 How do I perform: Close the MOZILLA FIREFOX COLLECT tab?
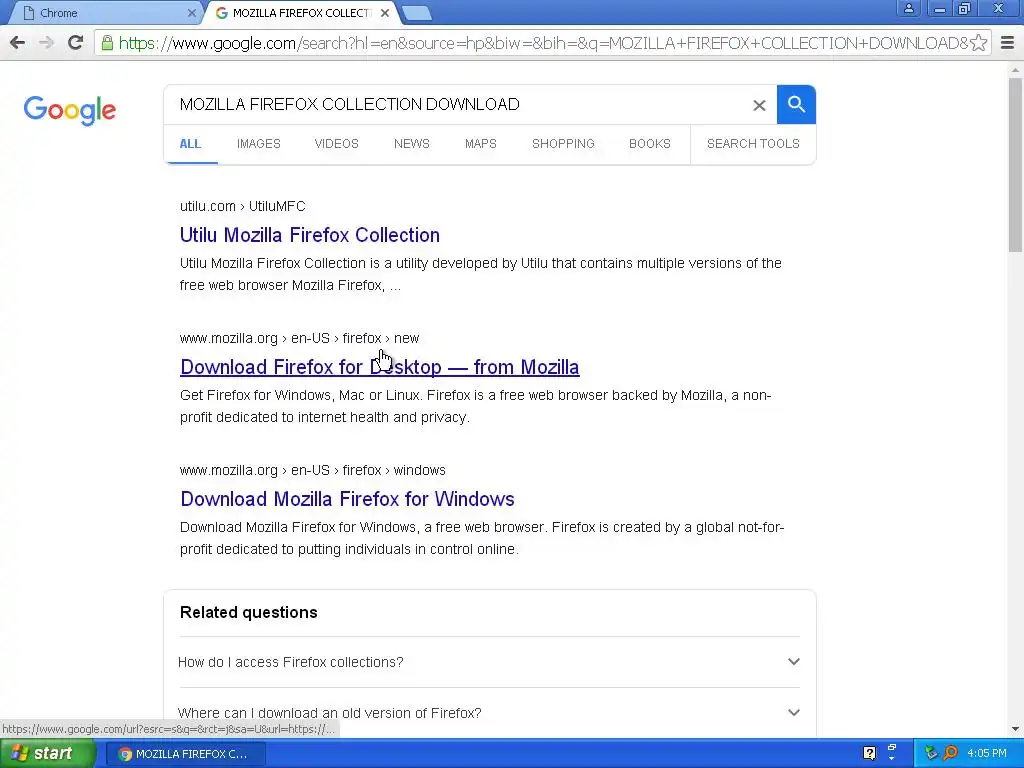(x=385, y=13)
